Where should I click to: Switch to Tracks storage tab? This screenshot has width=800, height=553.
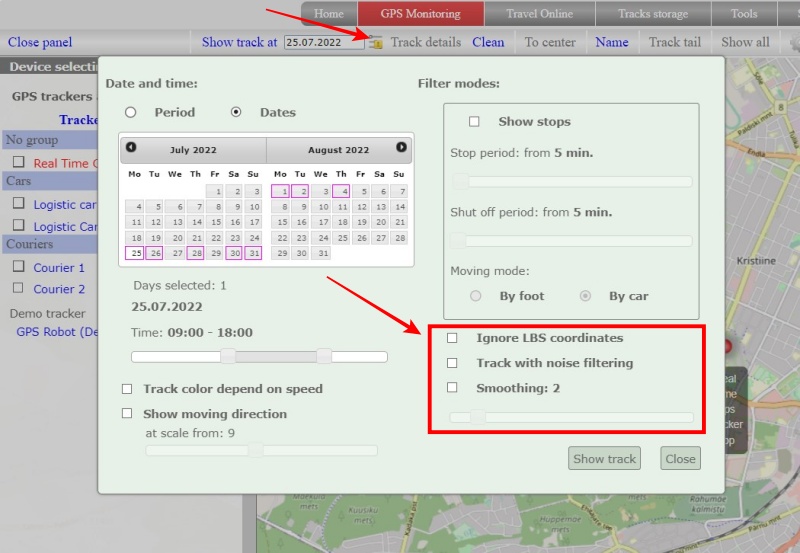653,14
